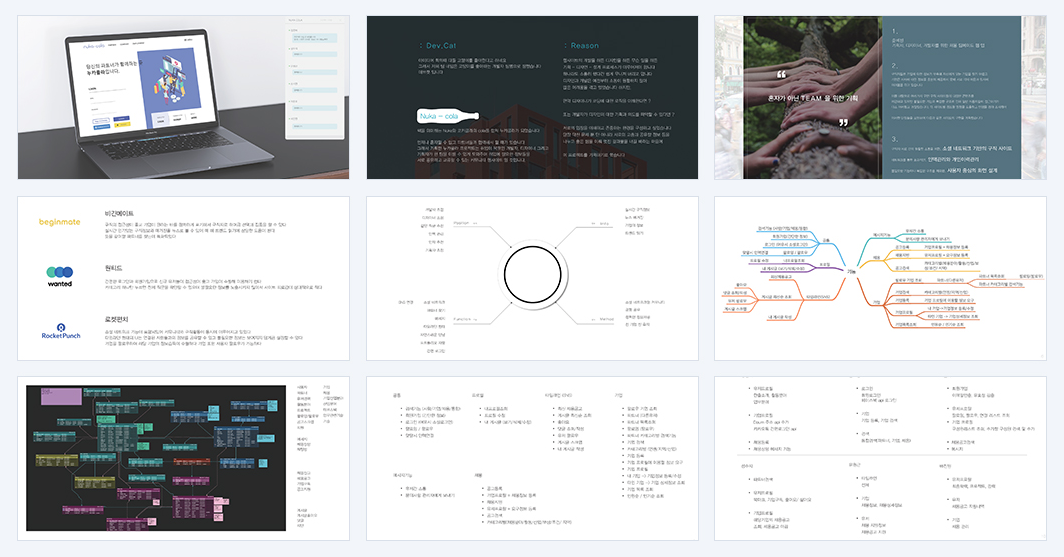
Task: Click the Nuka-cola bottle label
Action: tap(448, 116)
